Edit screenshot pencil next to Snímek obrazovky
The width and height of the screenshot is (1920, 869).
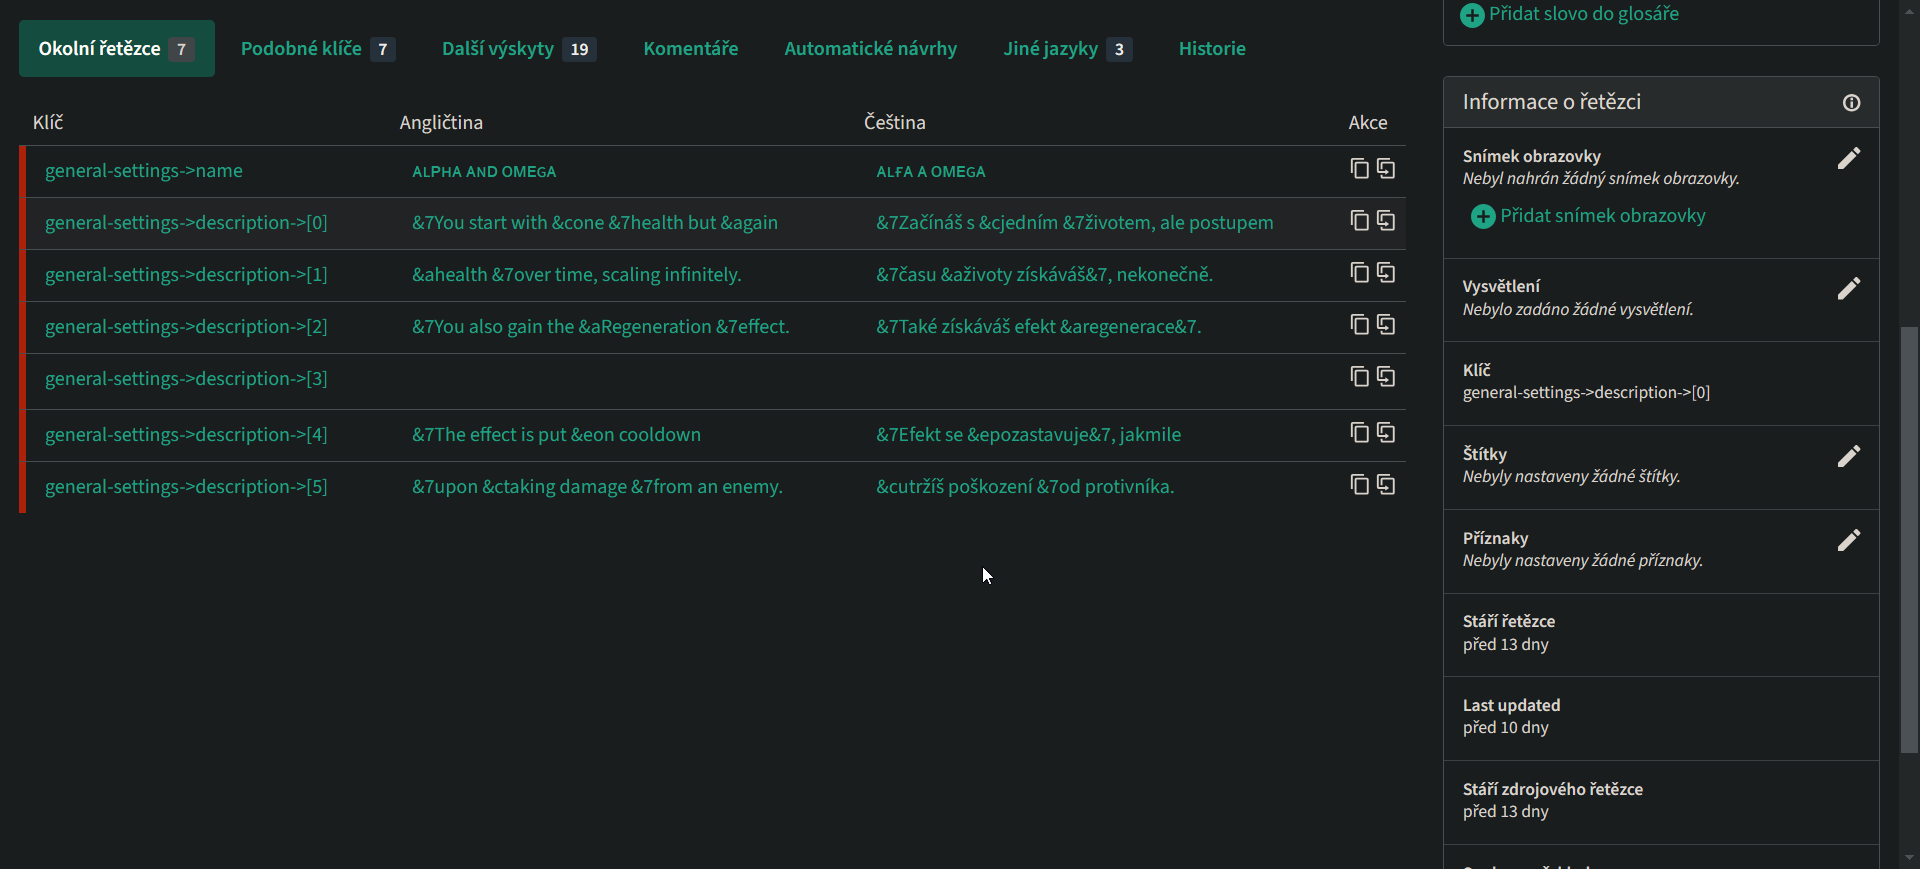[1849, 158]
